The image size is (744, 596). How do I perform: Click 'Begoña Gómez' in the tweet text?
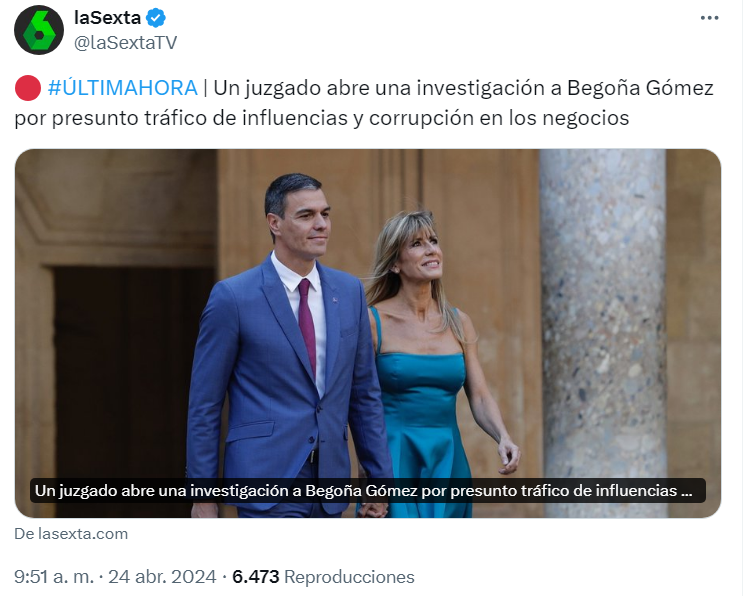point(640,88)
